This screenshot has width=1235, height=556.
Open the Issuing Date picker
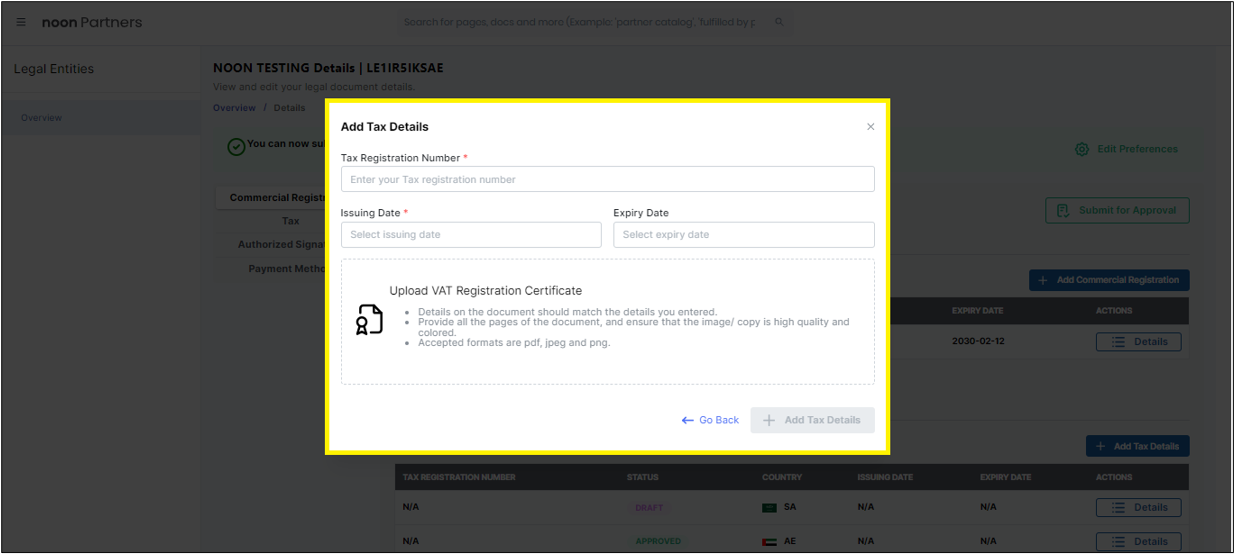pos(470,235)
